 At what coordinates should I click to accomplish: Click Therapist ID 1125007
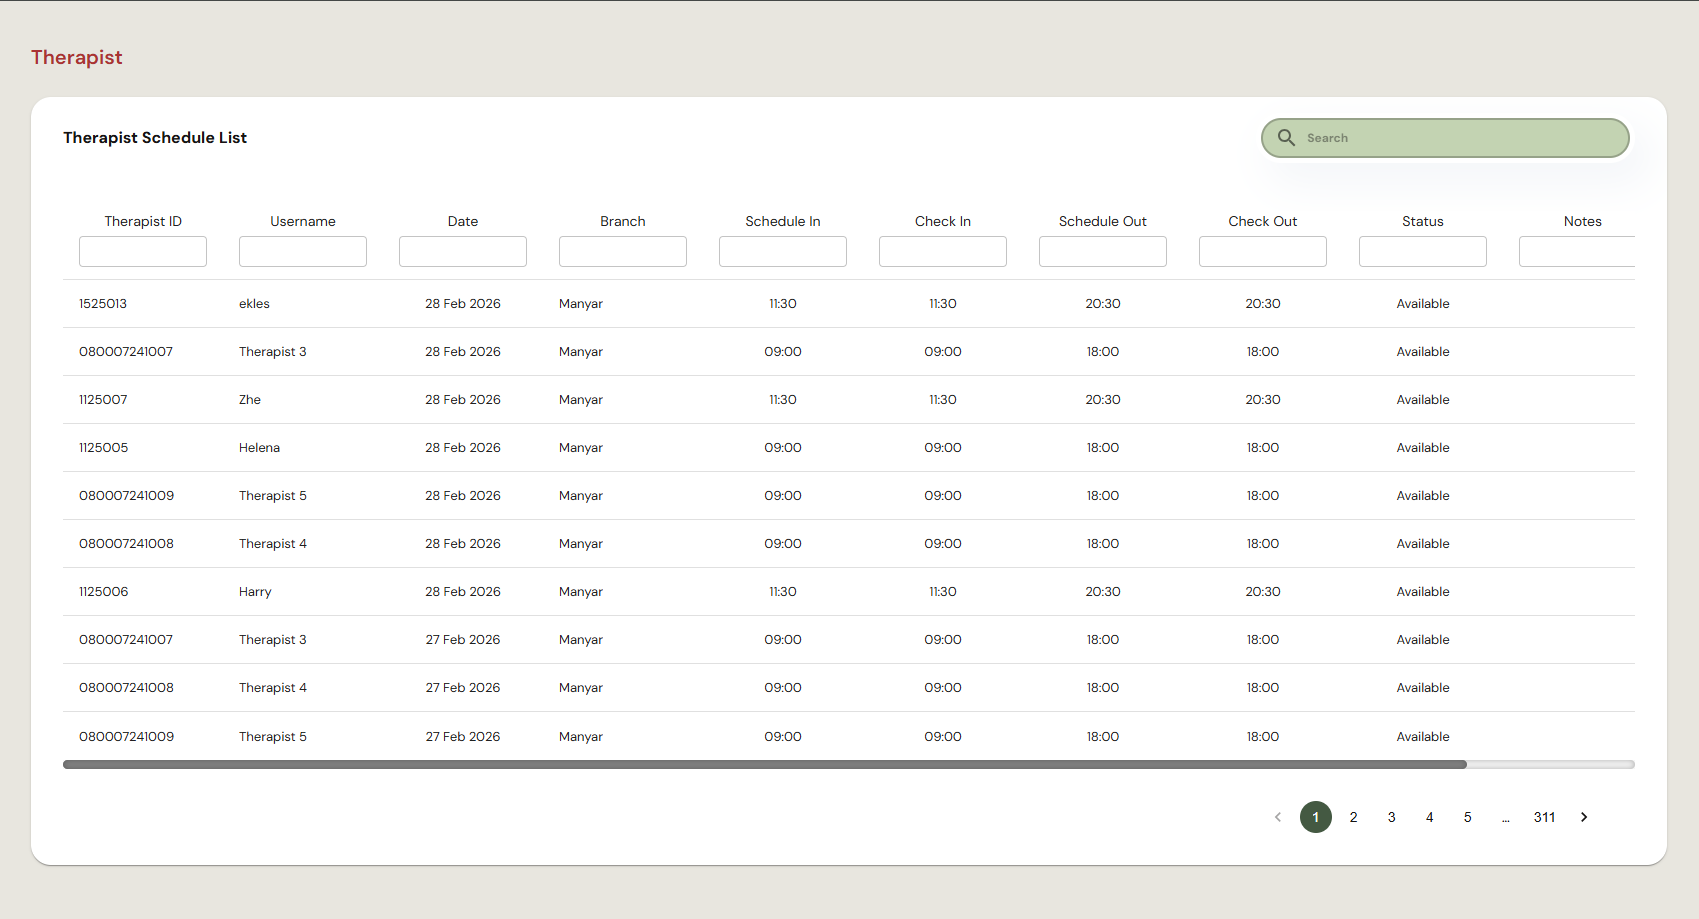click(103, 400)
